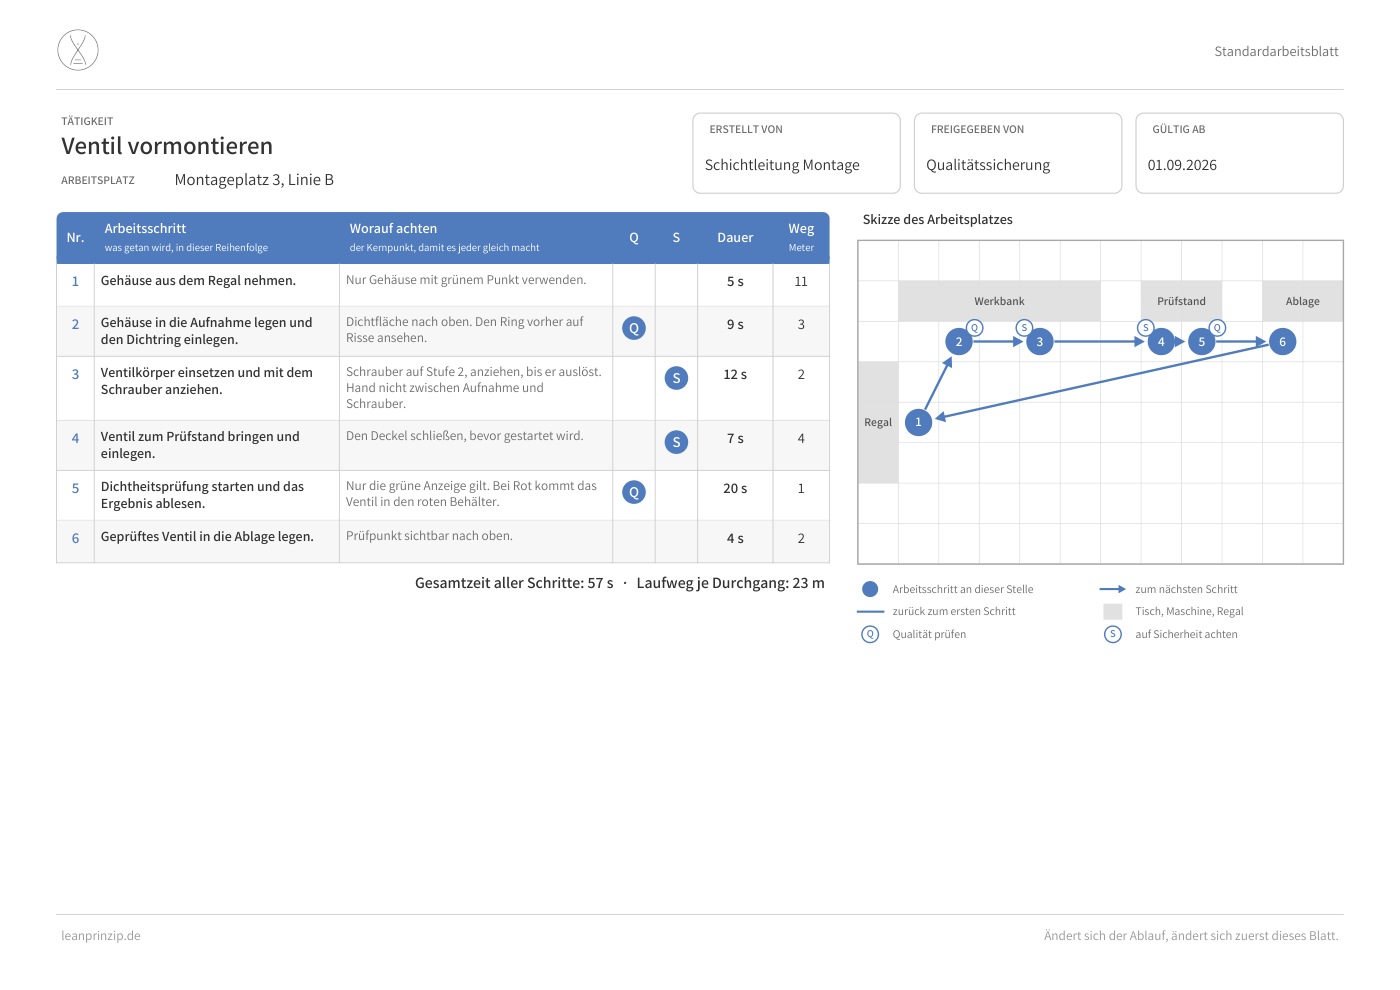1400x990 pixels.
Task: Select step marker 4 in the workplace sketch
Action: coord(1161,342)
